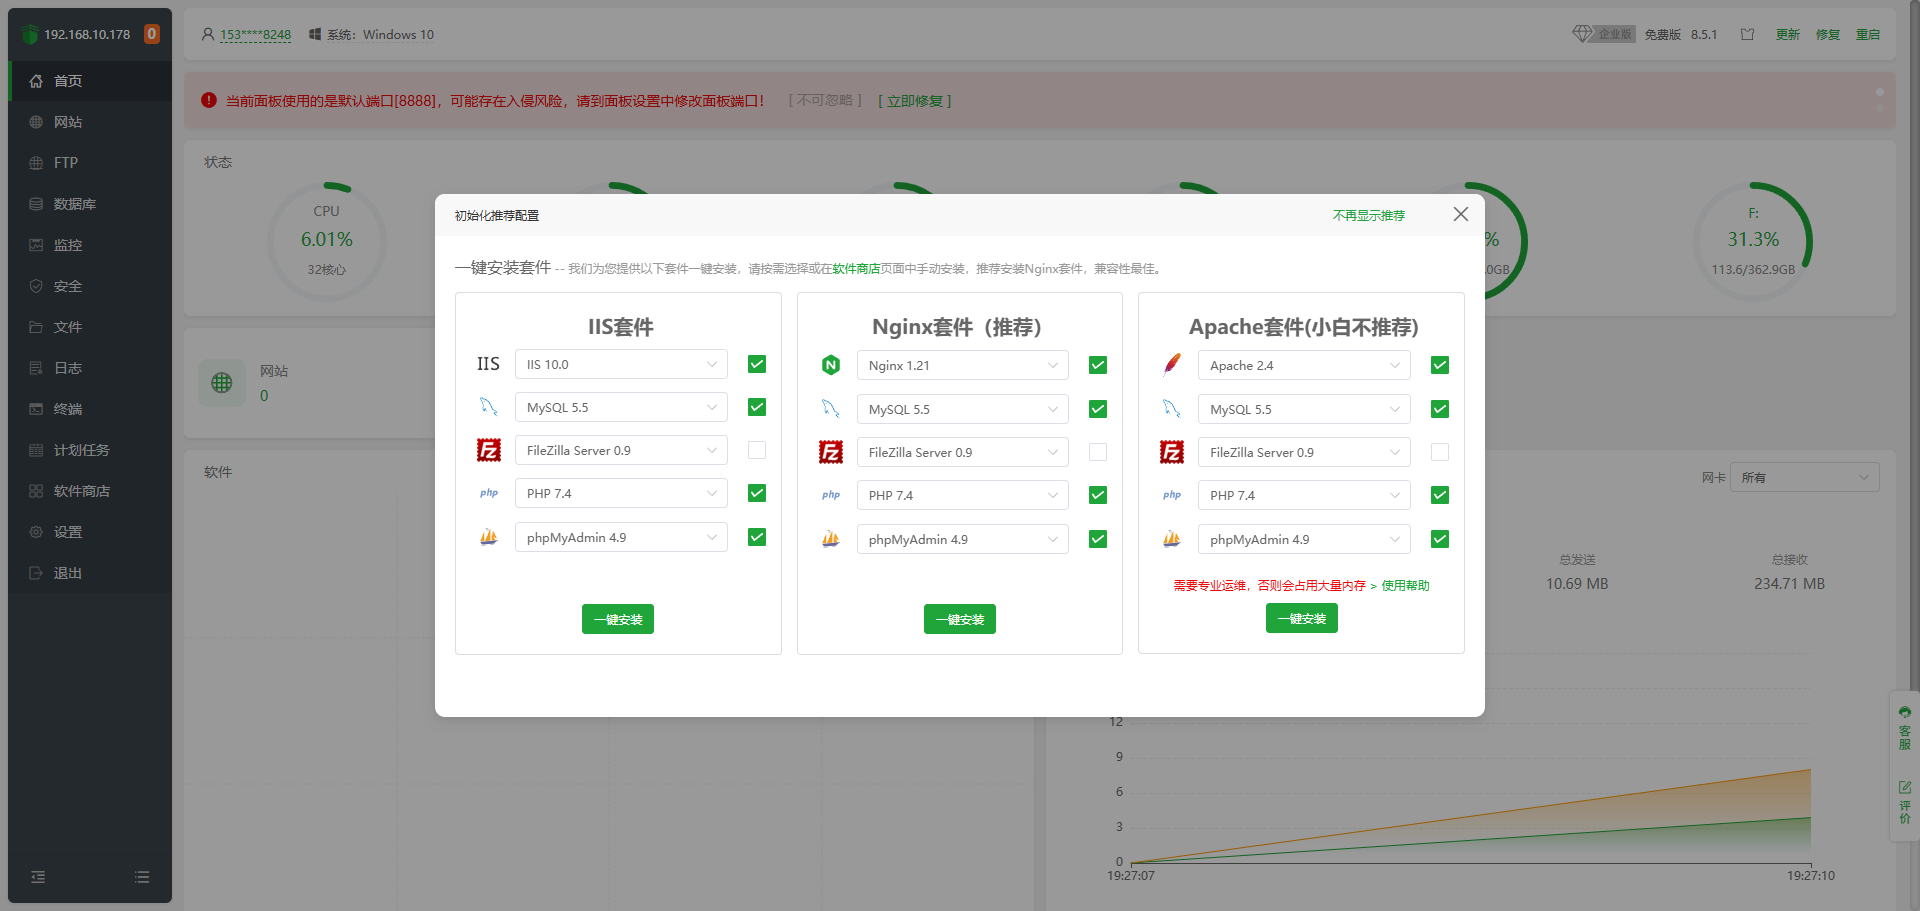Click the home icon beside 首页

pos(36,81)
